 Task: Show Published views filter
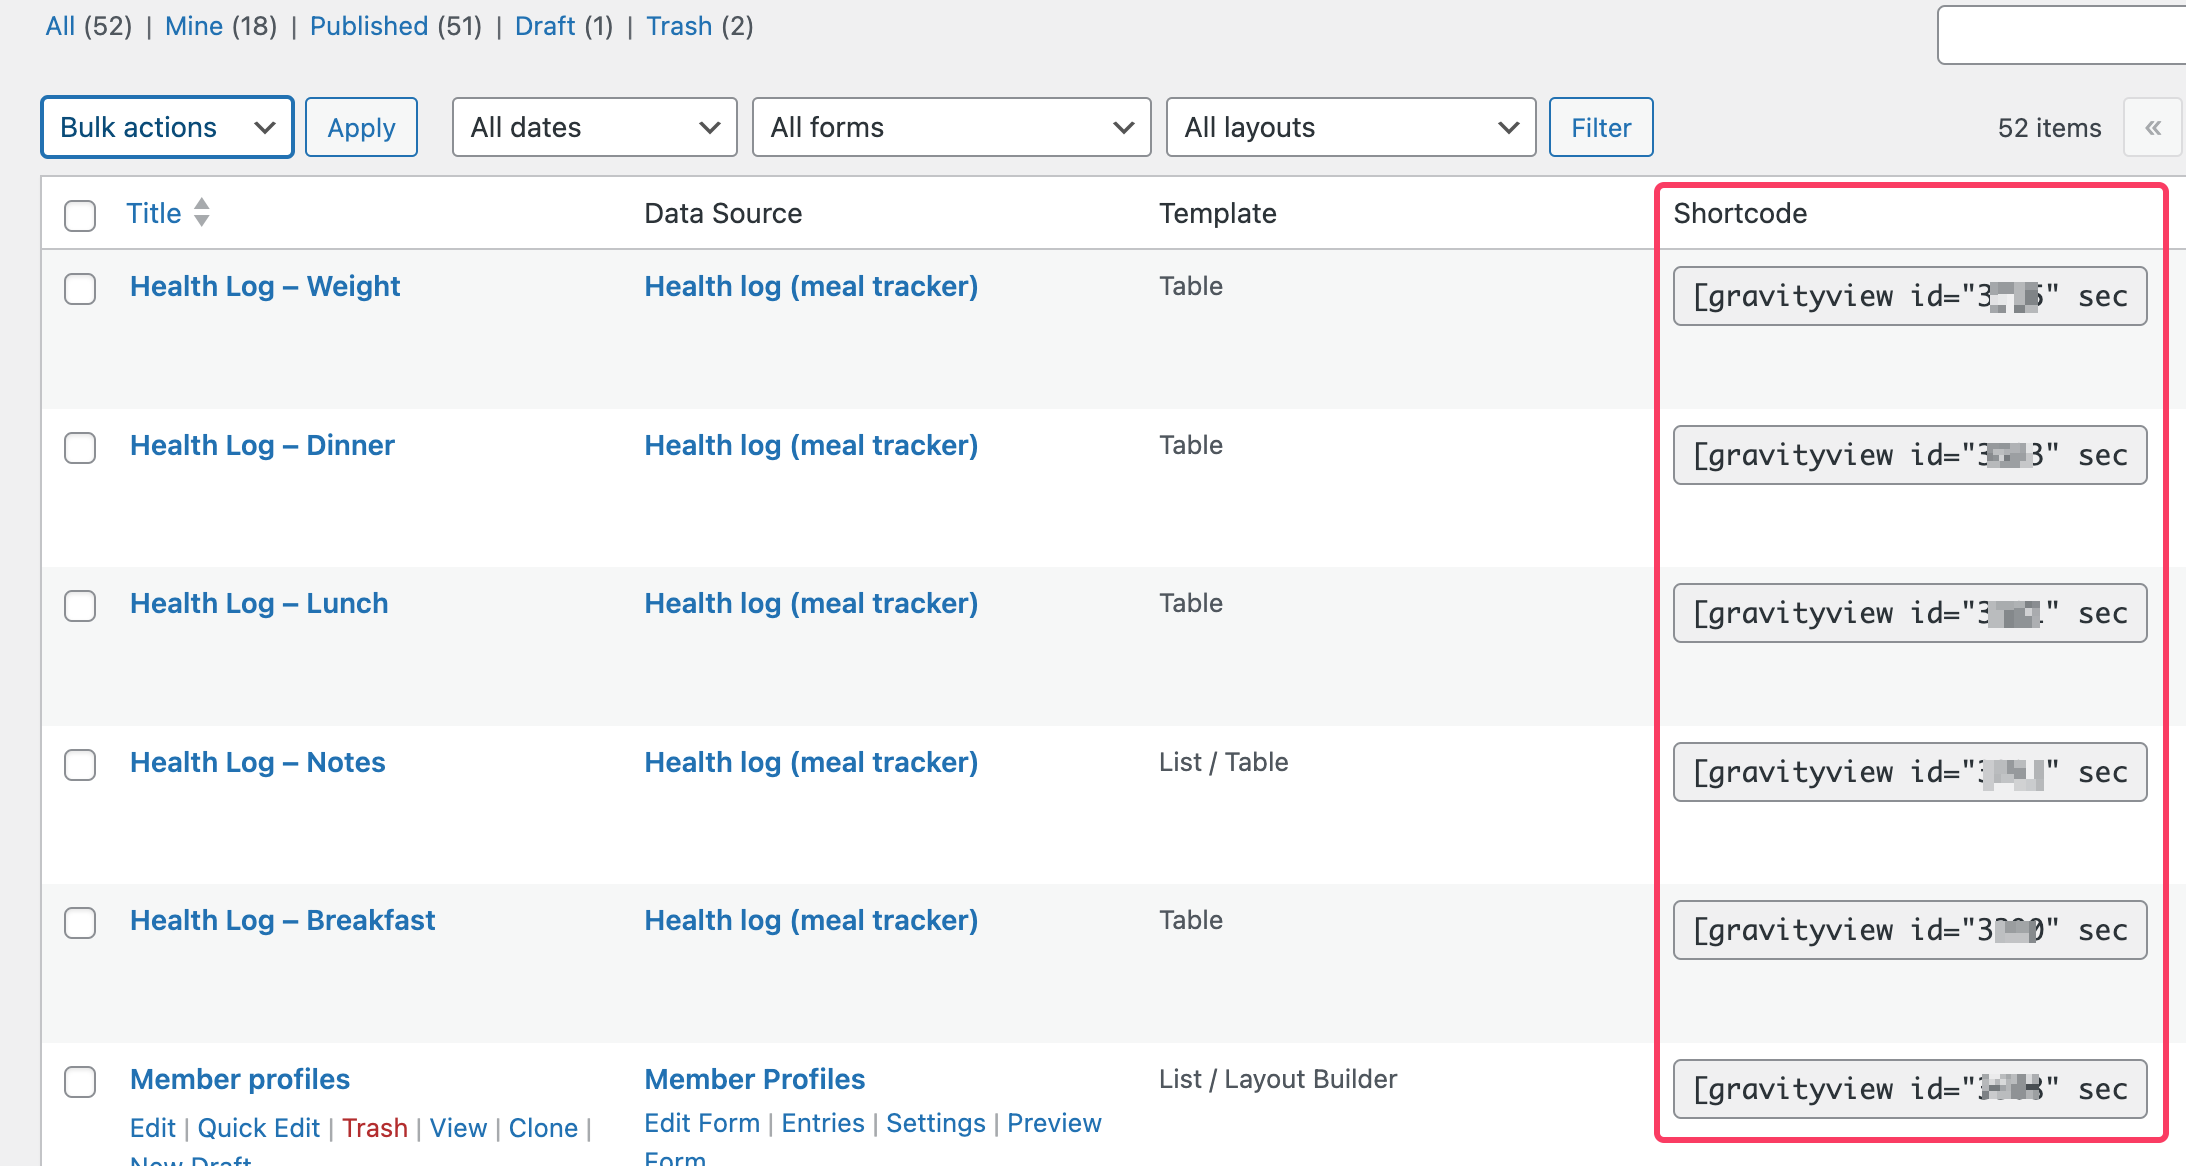pos(369,26)
